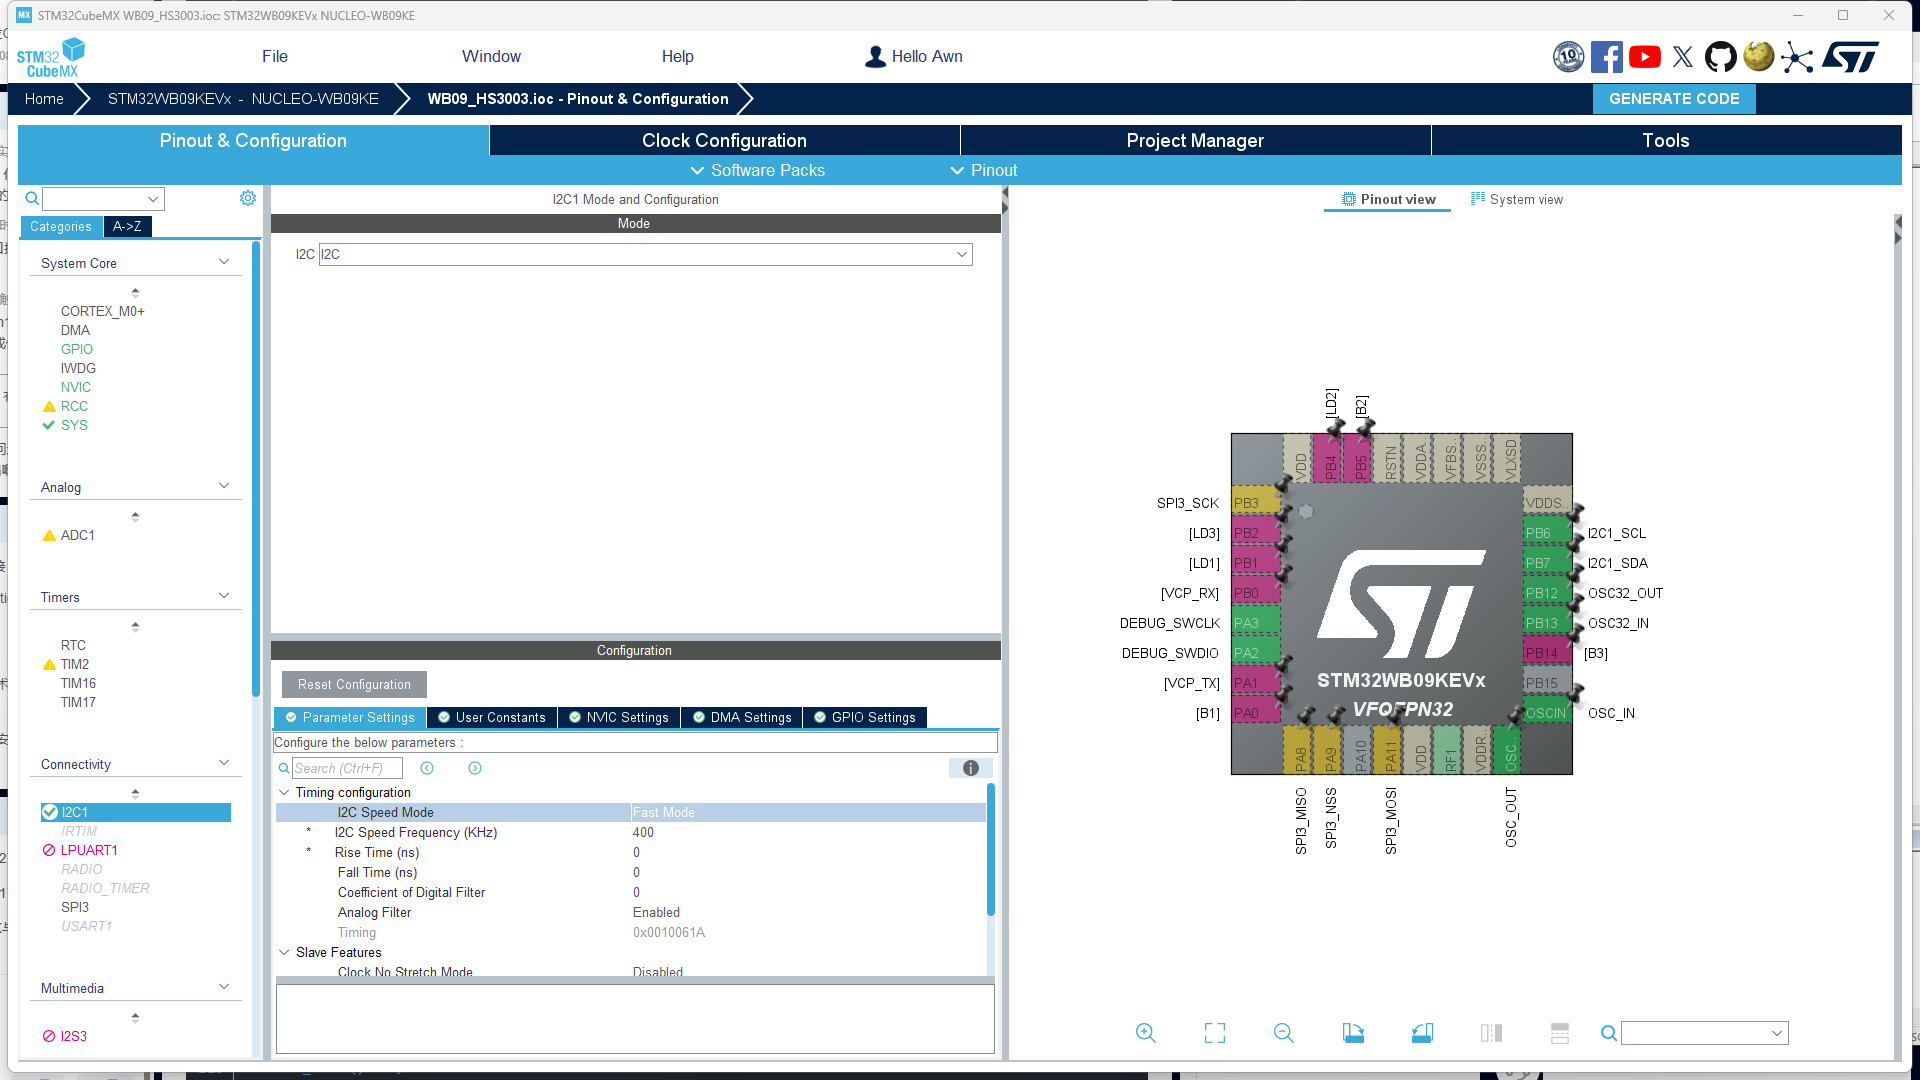Rotate the chip counter-clockwise
The image size is (1920, 1080).
[x=1422, y=1033]
